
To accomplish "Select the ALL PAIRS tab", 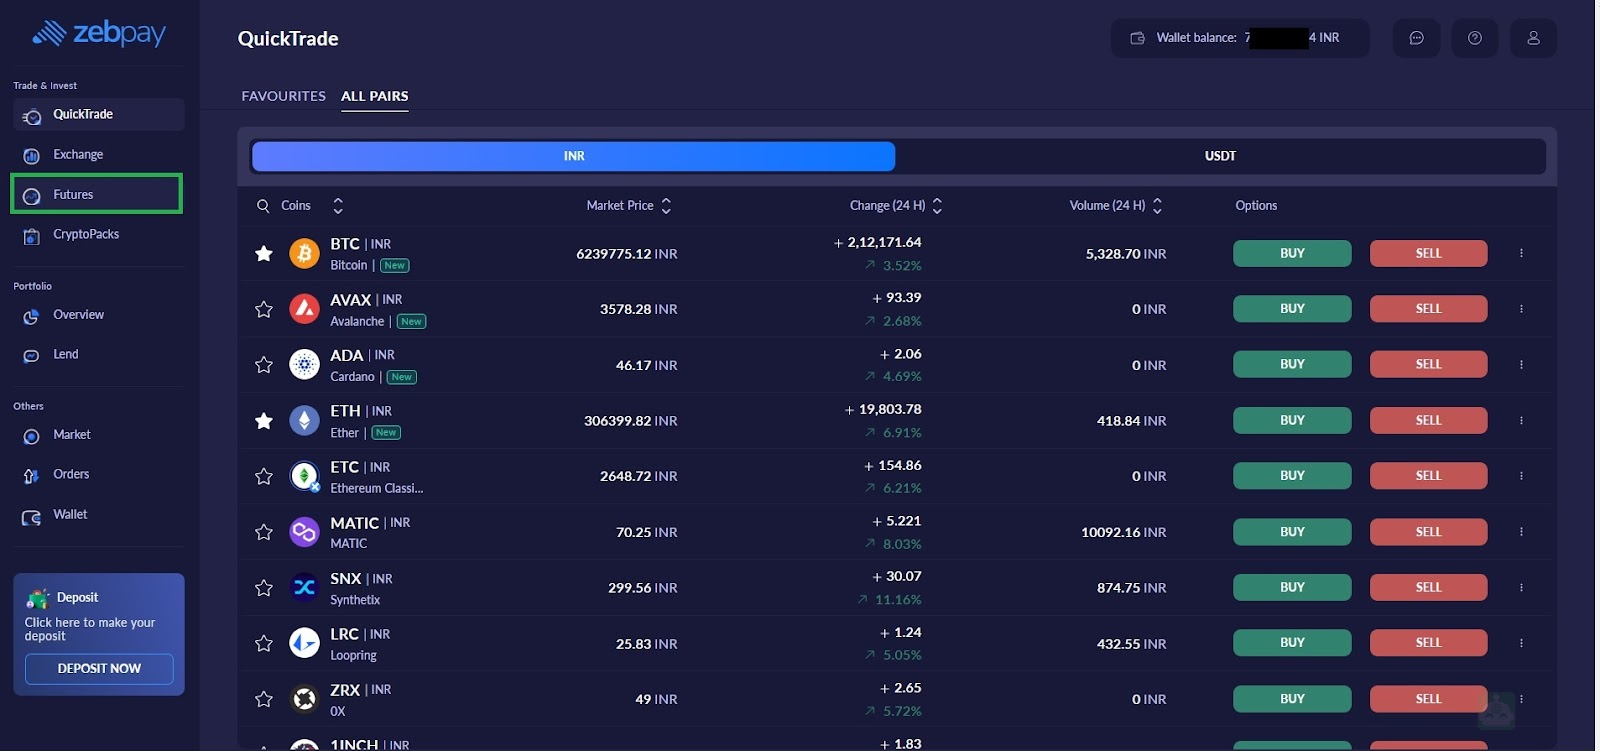I will (x=374, y=96).
